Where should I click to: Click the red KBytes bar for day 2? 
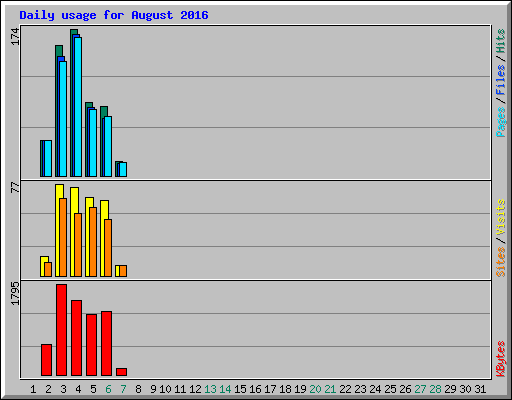pyautogui.click(x=46, y=360)
